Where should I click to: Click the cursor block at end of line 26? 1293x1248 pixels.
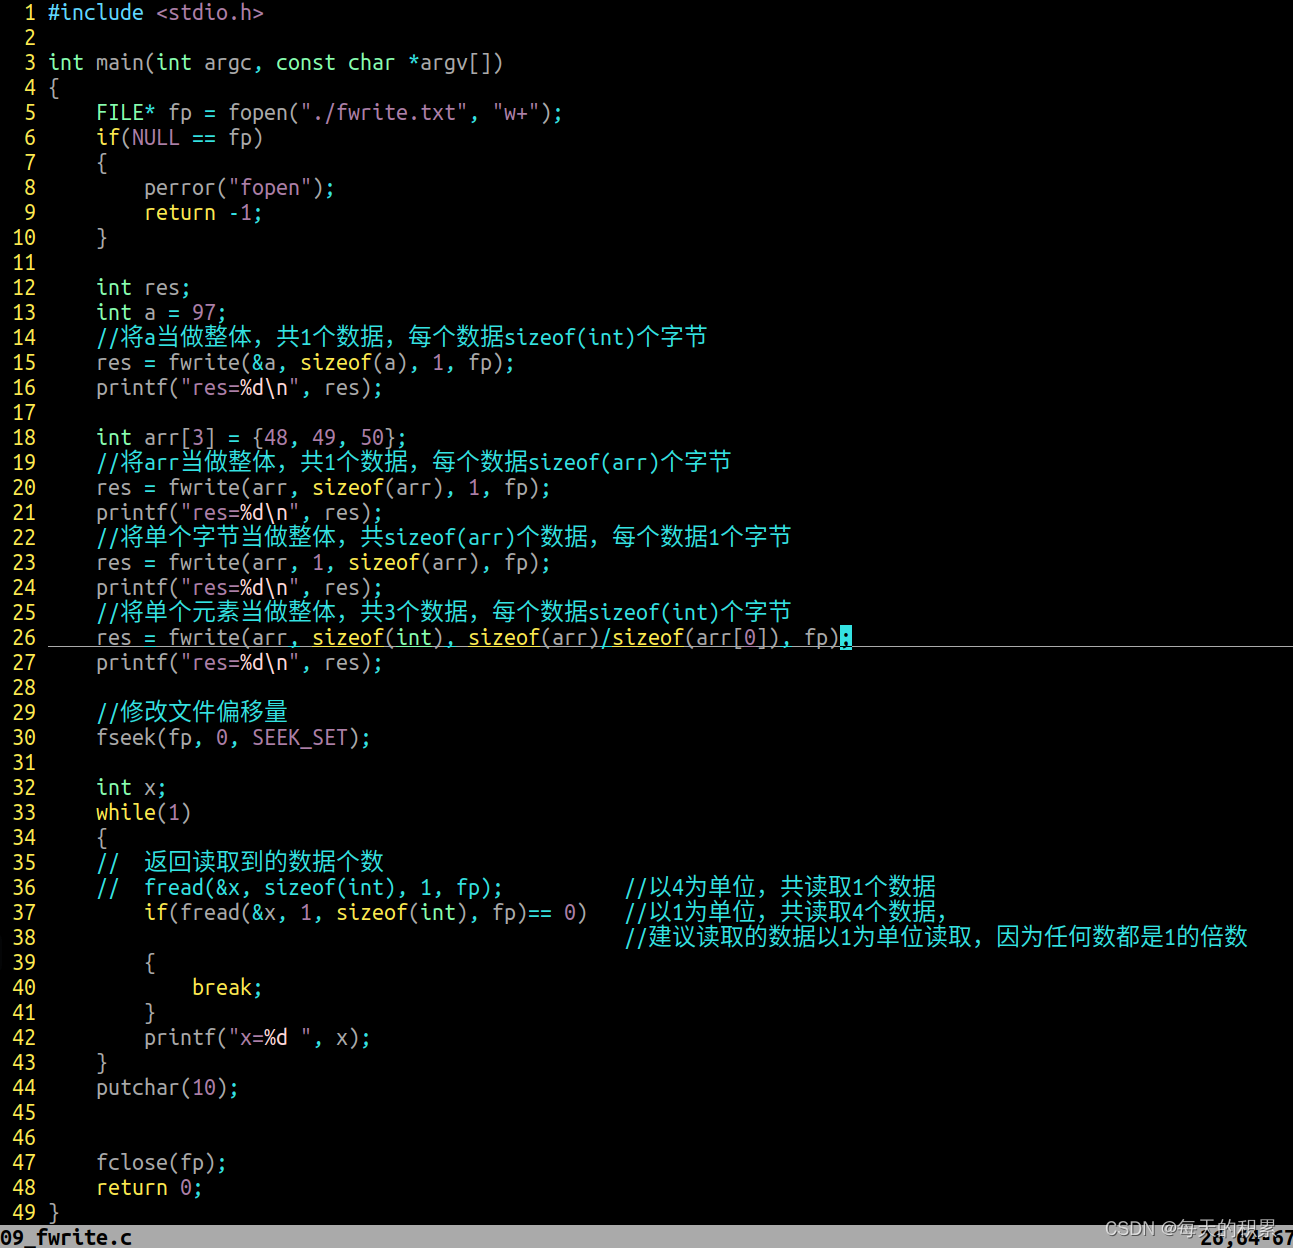(x=846, y=638)
